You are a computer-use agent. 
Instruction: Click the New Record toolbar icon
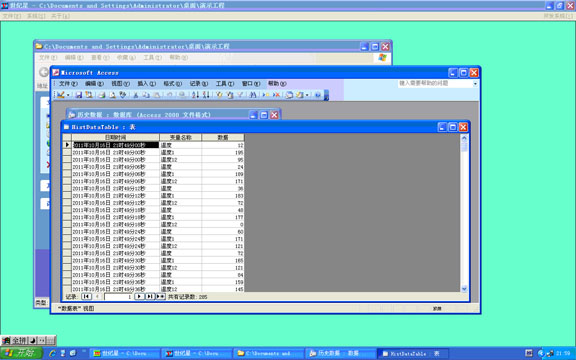[x=266, y=95]
